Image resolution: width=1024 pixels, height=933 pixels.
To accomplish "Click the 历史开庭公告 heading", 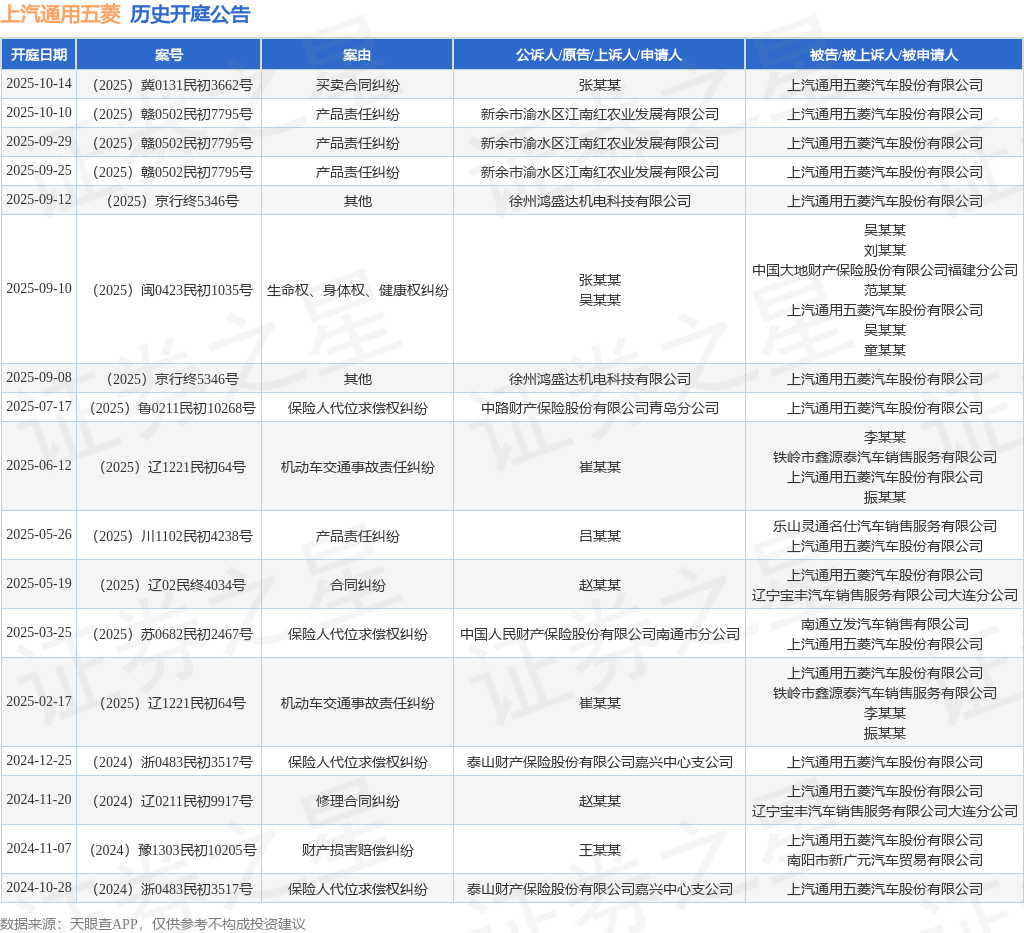I will pos(190,14).
